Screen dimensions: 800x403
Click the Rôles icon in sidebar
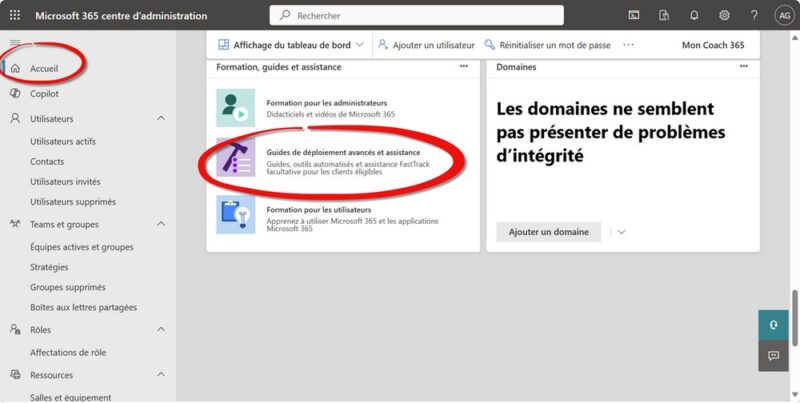pos(15,330)
